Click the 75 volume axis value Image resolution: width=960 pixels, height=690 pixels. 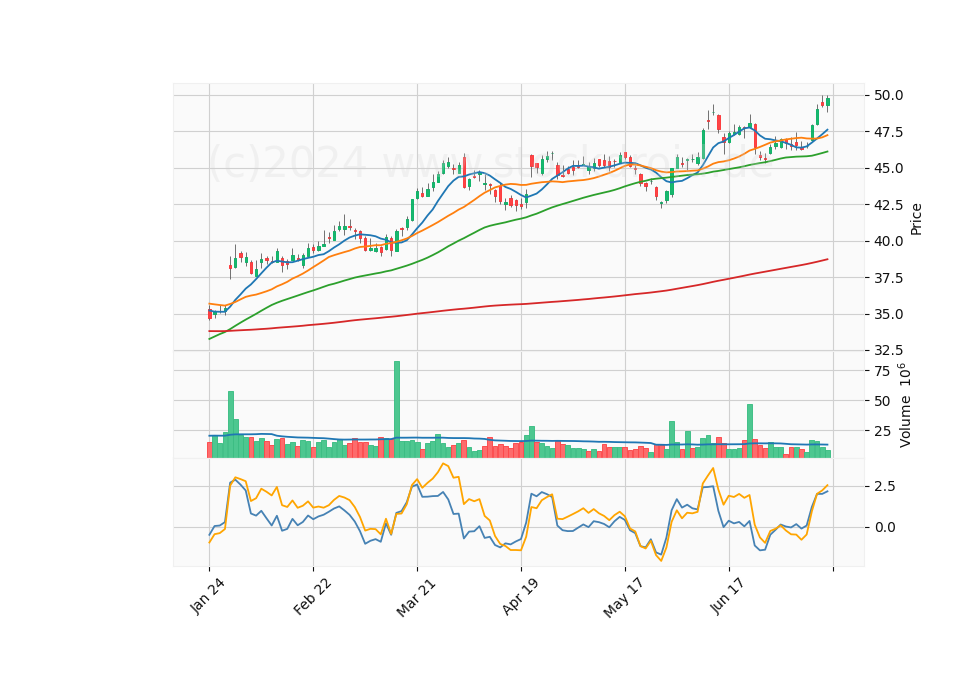[882, 371]
